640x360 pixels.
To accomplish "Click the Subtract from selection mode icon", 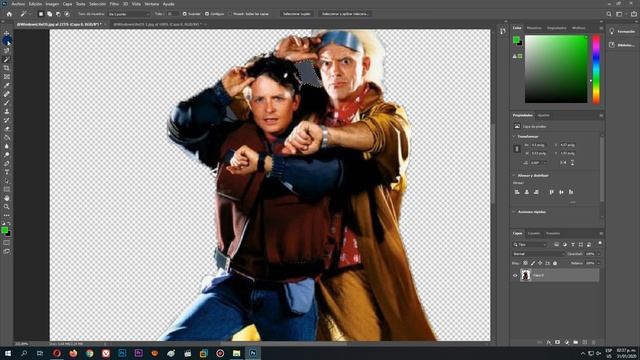I will (58, 14).
